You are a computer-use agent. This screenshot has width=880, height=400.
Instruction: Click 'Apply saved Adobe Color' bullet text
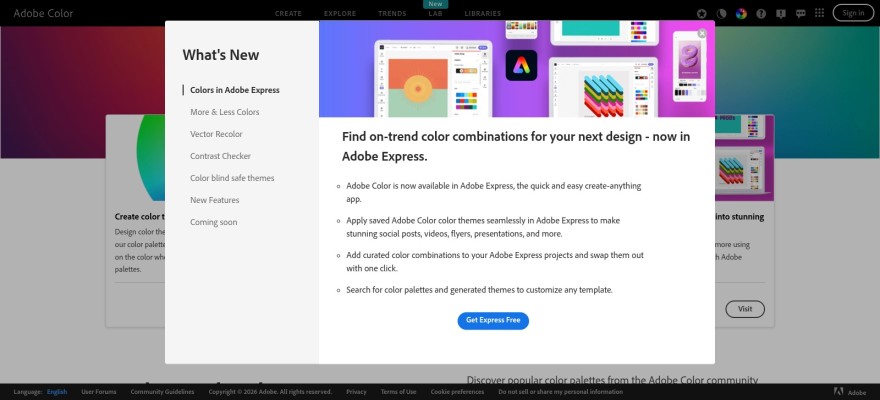(x=483, y=227)
